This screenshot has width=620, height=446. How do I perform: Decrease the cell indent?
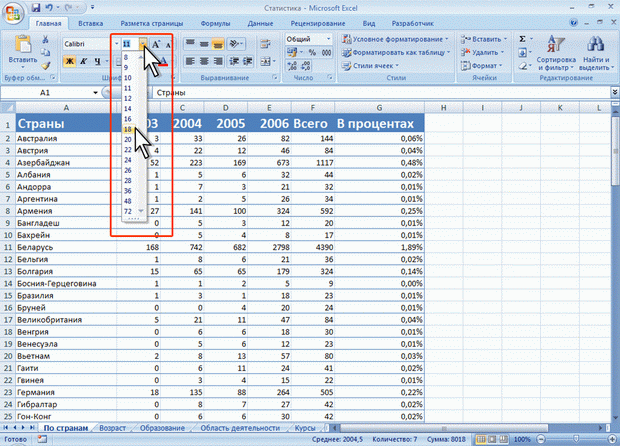click(x=234, y=61)
